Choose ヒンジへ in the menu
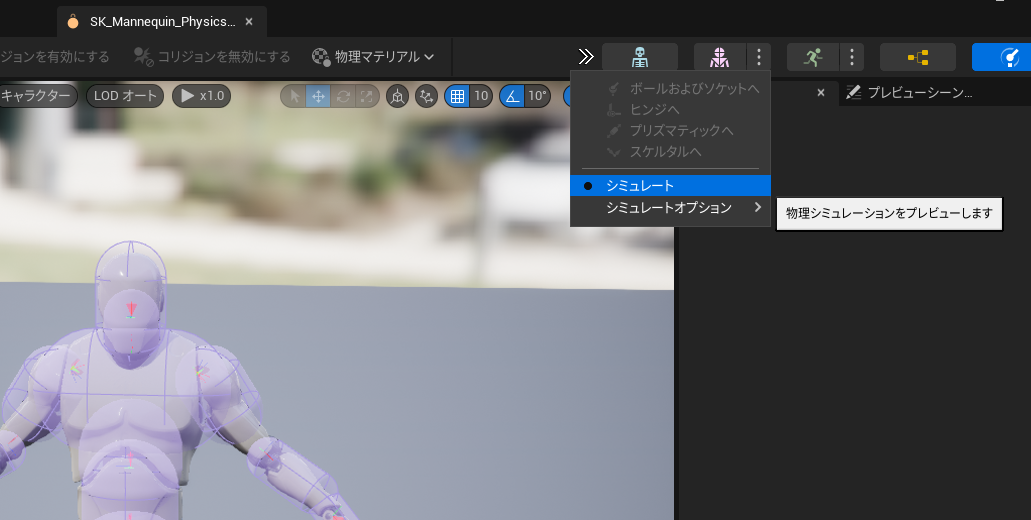The width and height of the screenshot is (1031, 520). click(x=670, y=109)
